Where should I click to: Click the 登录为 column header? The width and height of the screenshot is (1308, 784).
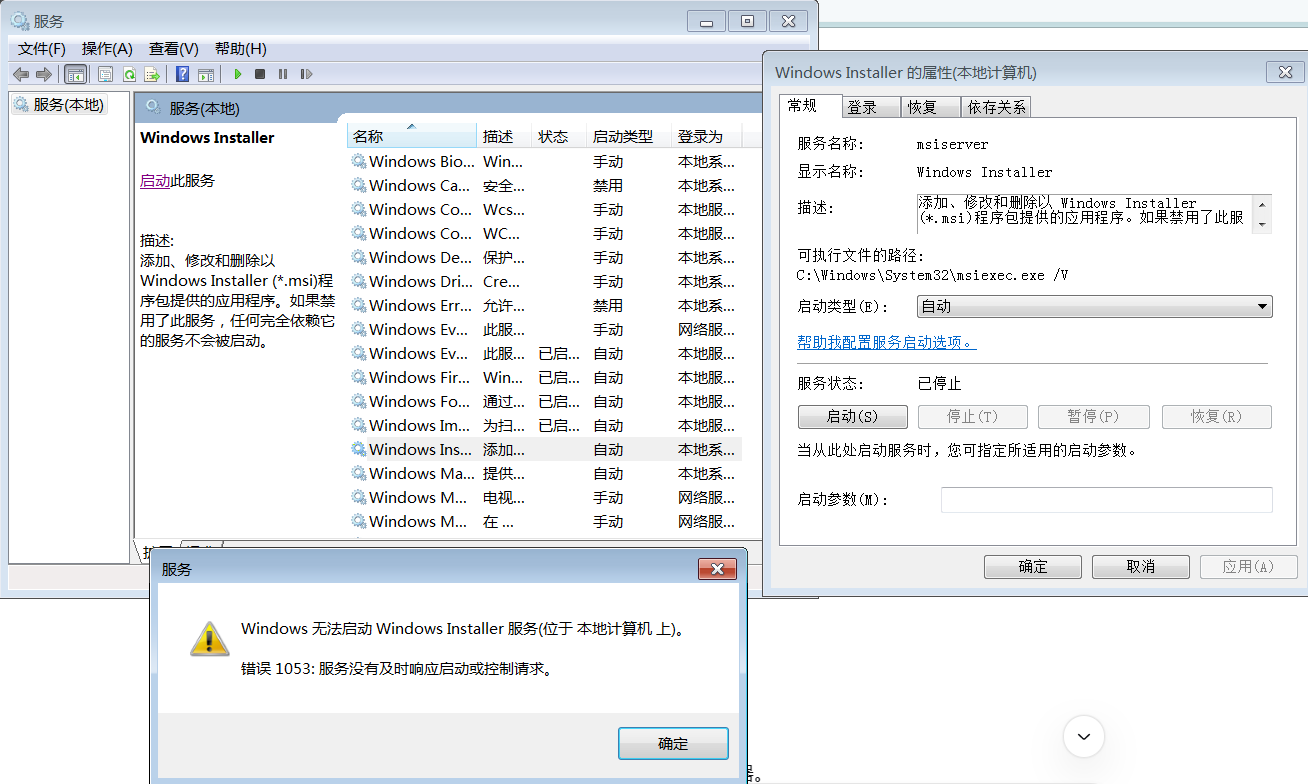point(707,136)
